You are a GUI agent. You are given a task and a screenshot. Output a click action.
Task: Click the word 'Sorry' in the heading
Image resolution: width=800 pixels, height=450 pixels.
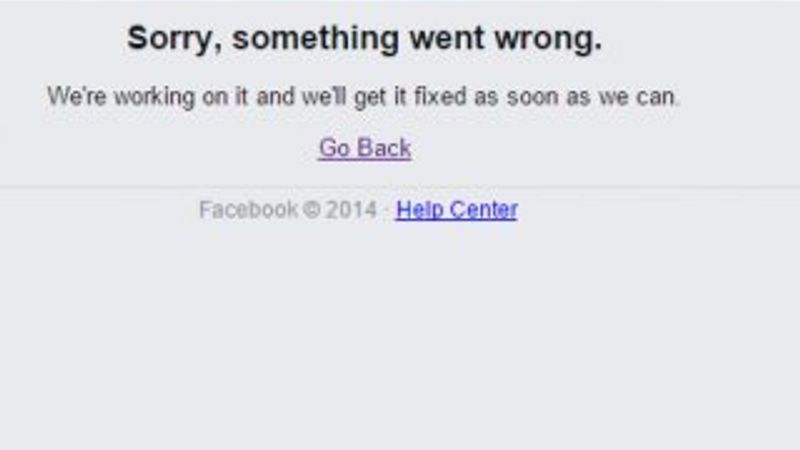(169, 39)
